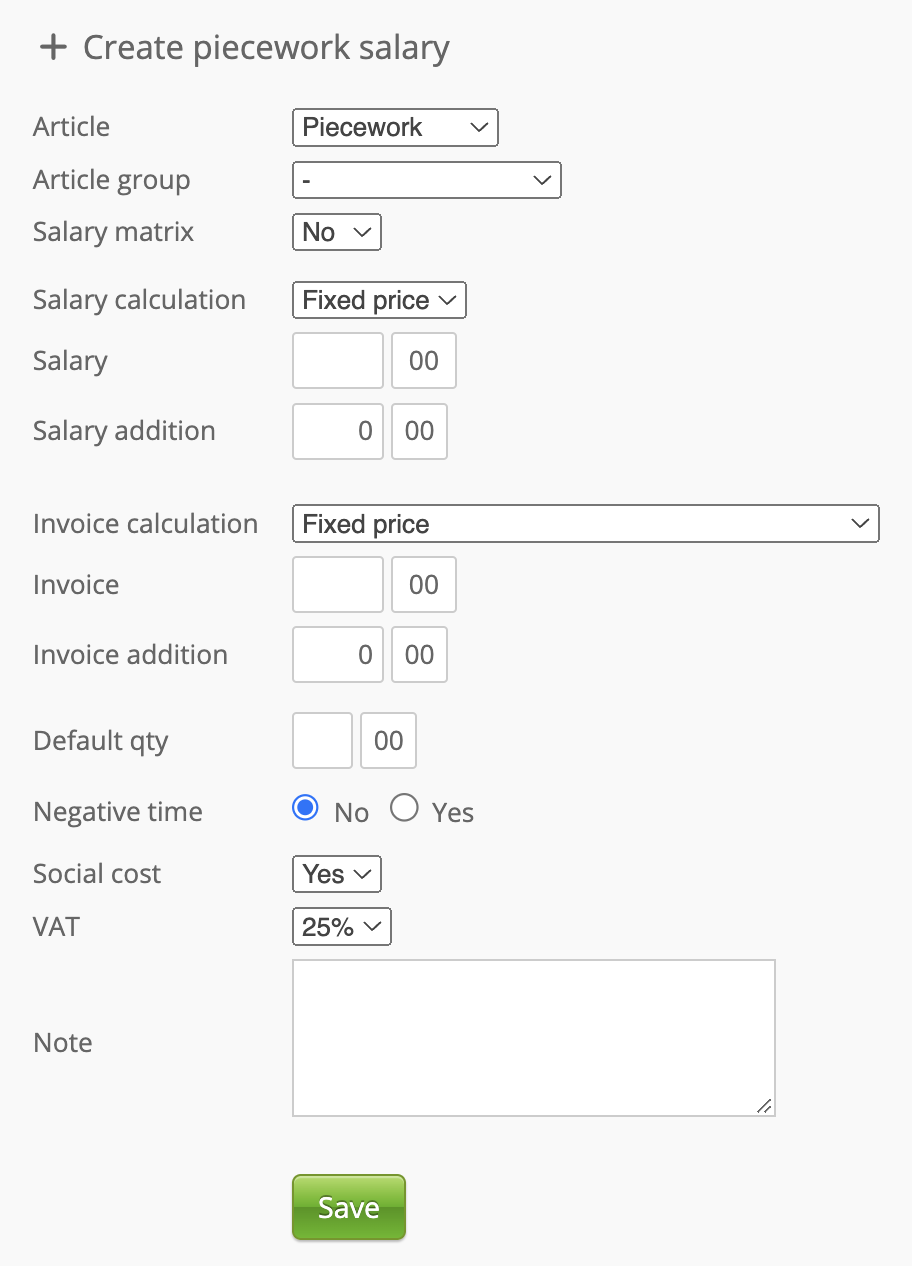
Task: Select the No radio for Negative time
Action: pyautogui.click(x=305, y=809)
